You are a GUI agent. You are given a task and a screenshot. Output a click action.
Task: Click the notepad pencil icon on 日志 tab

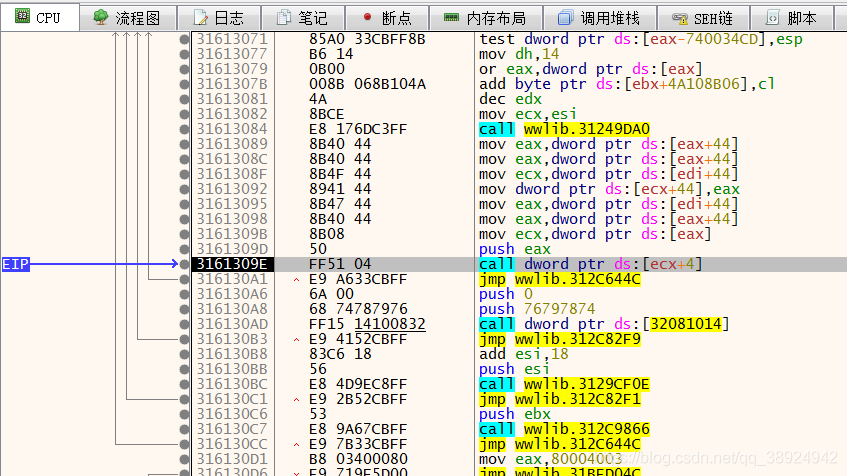[200, 18]
